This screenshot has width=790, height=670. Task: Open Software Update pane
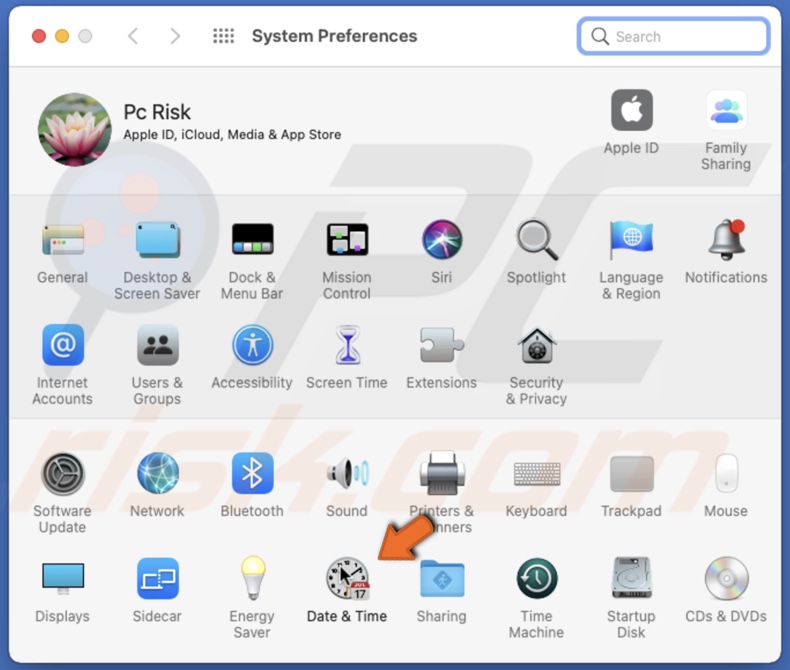63,473
